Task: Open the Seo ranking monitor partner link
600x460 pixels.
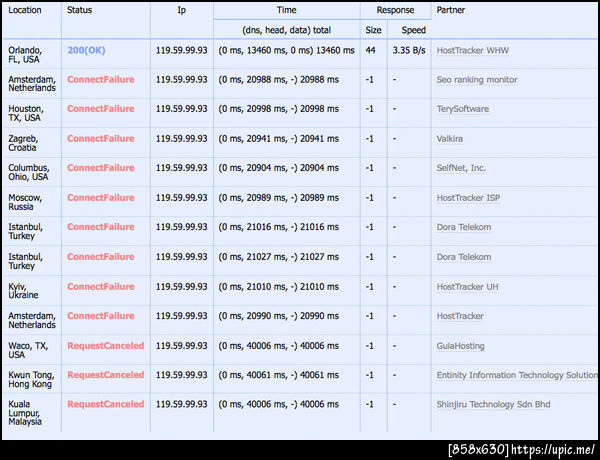Action: point(477,80)
